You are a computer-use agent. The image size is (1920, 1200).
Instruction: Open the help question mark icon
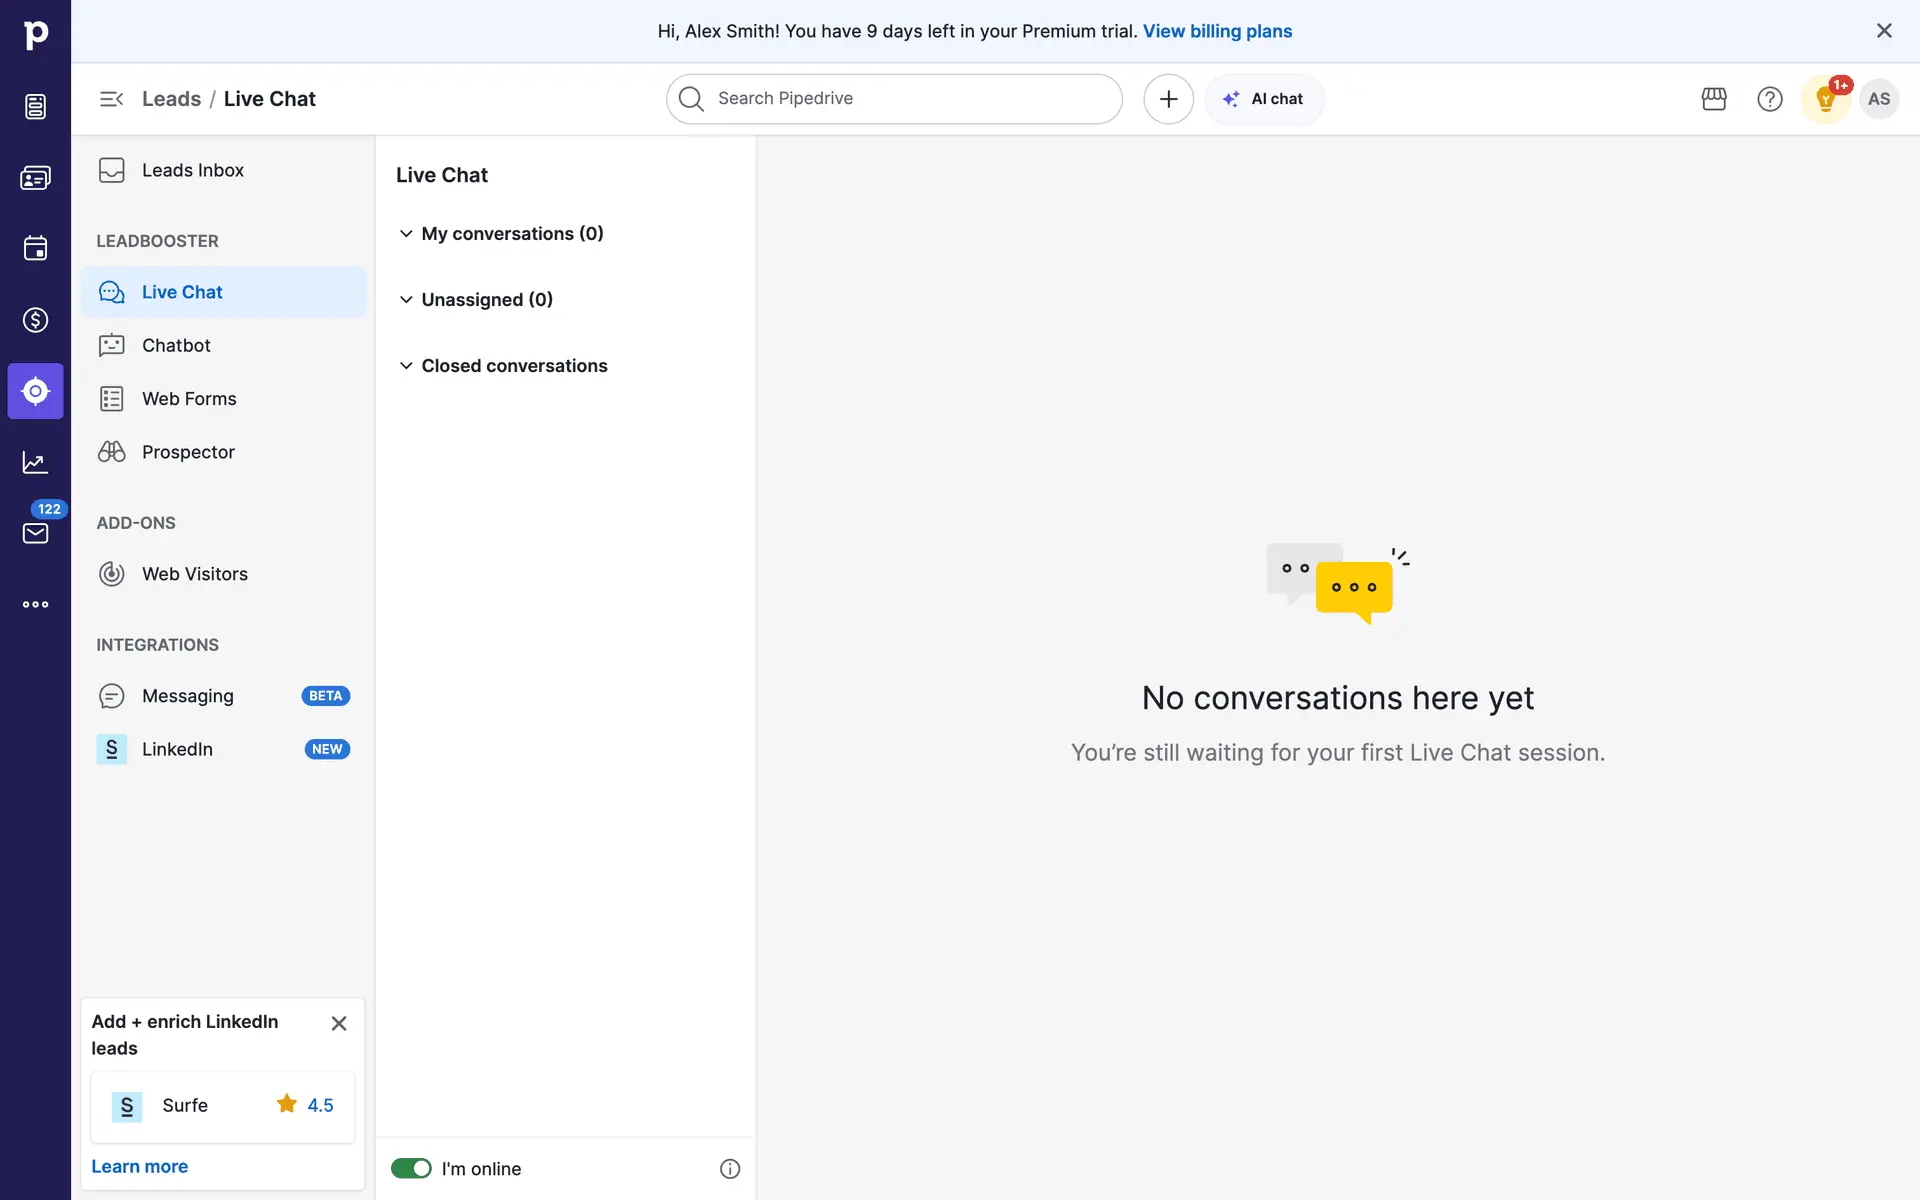(x=1769, y=99)
